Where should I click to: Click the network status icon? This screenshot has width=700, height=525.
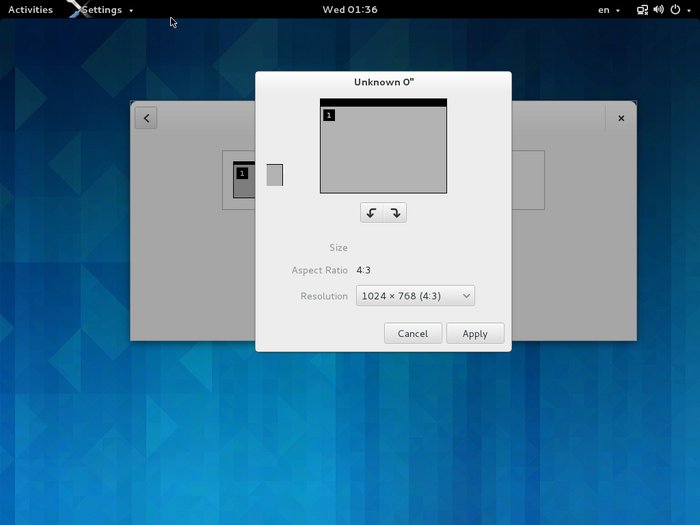point(642,10)
